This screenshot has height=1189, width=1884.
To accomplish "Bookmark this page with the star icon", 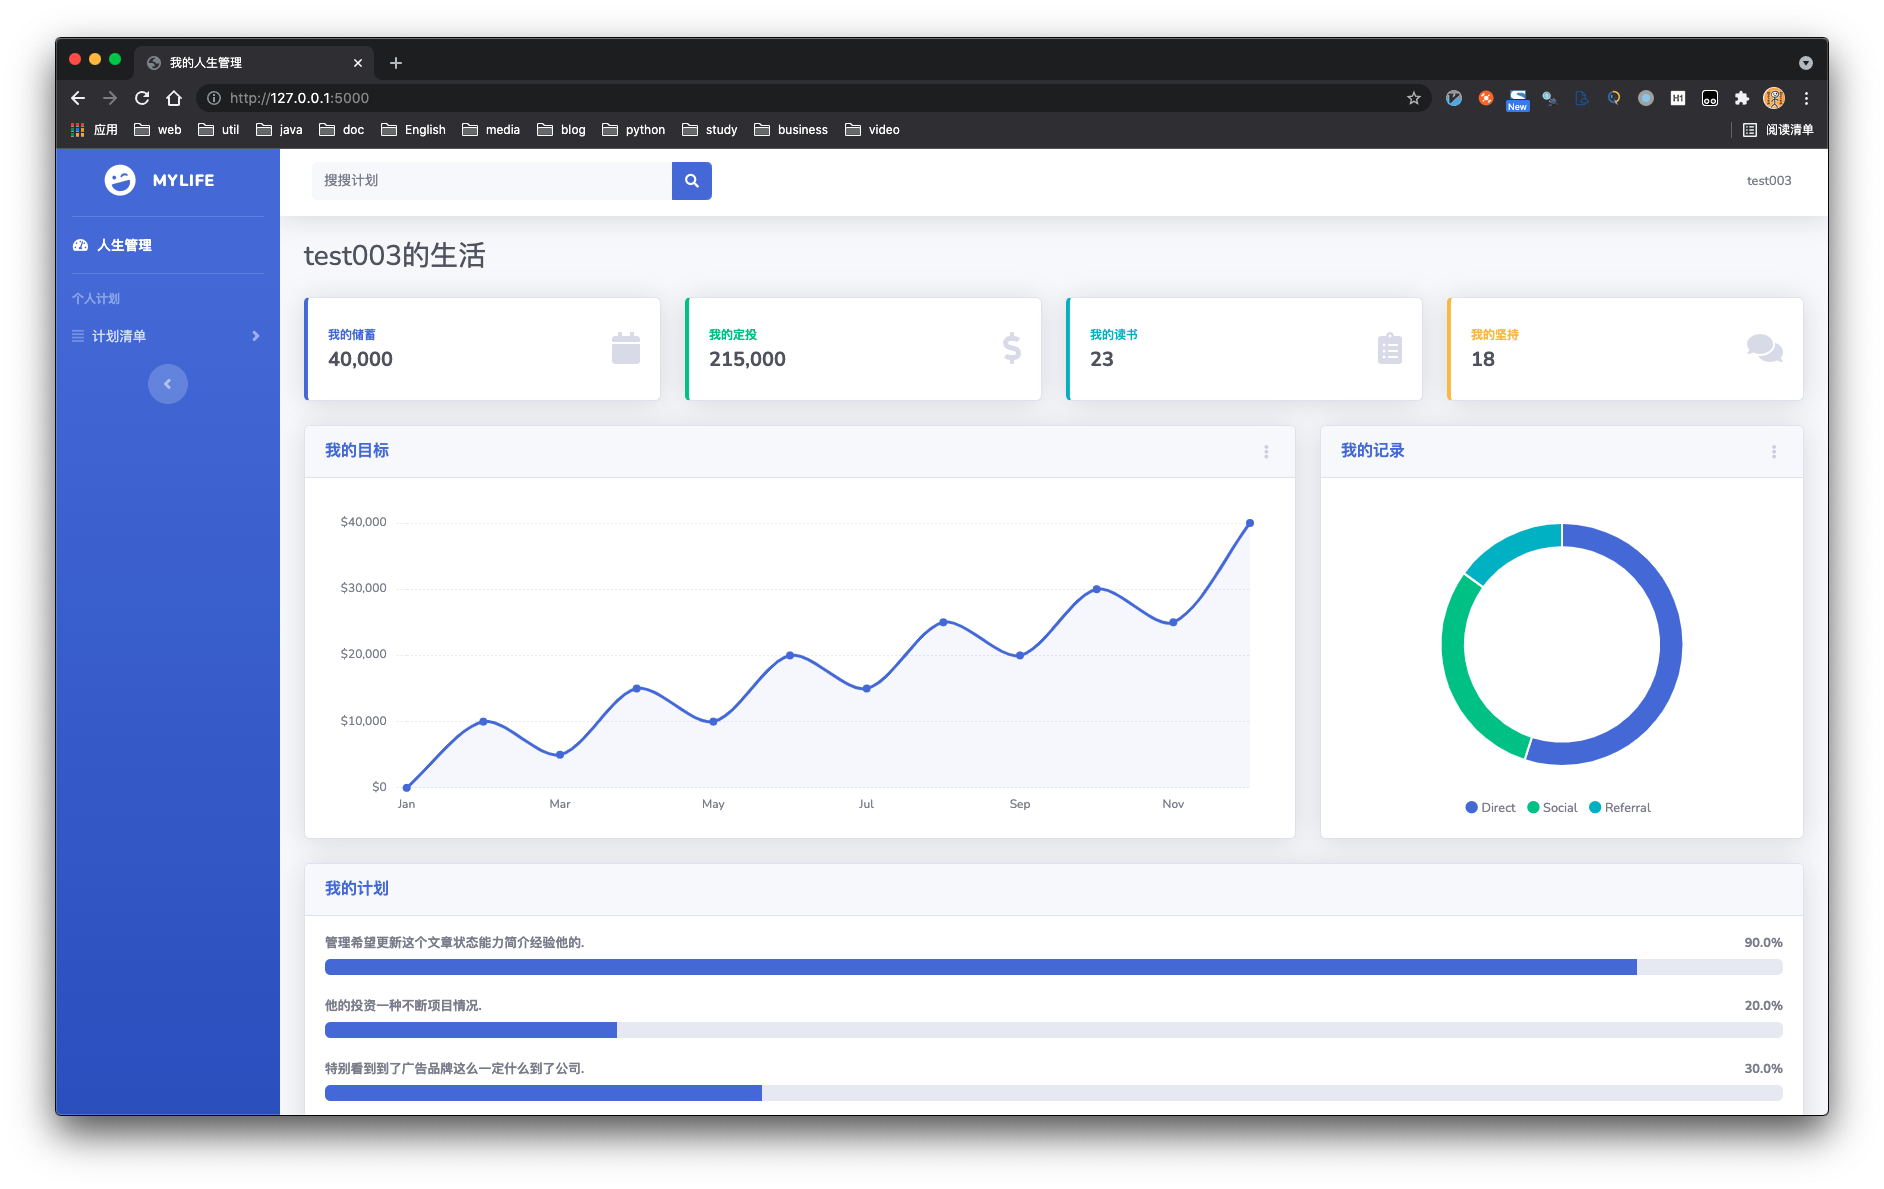I will pyautogui.click(x=1414, y=98).
